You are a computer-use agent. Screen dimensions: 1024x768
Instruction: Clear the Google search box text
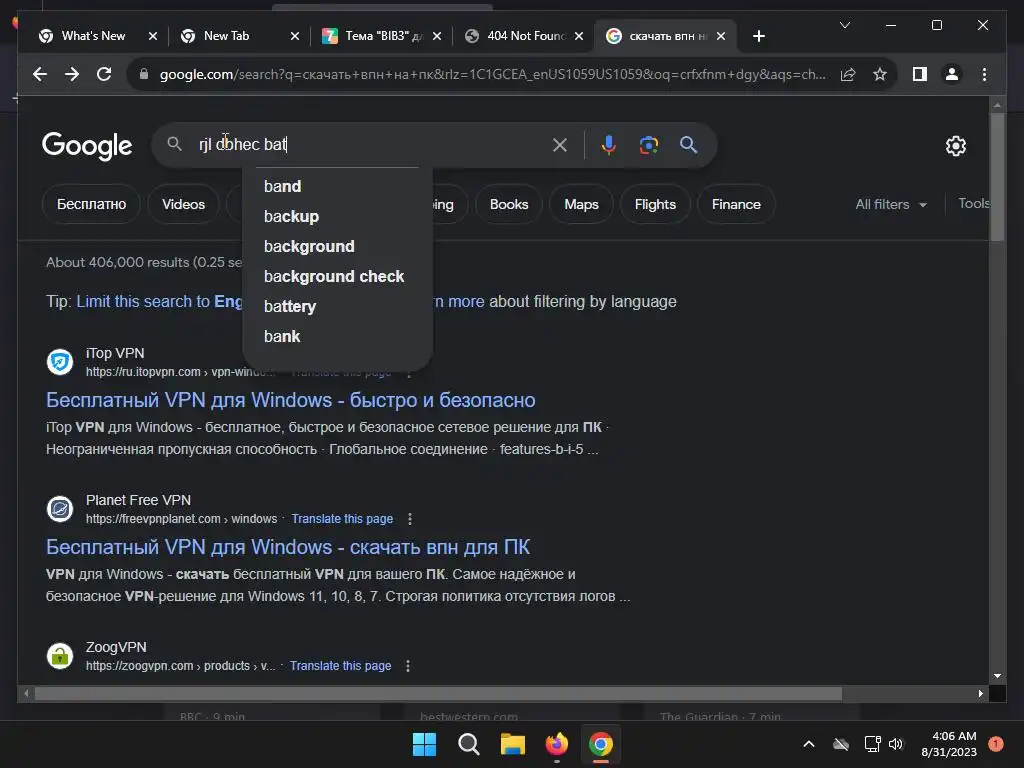pyautogui.click(x=560, y=145)
